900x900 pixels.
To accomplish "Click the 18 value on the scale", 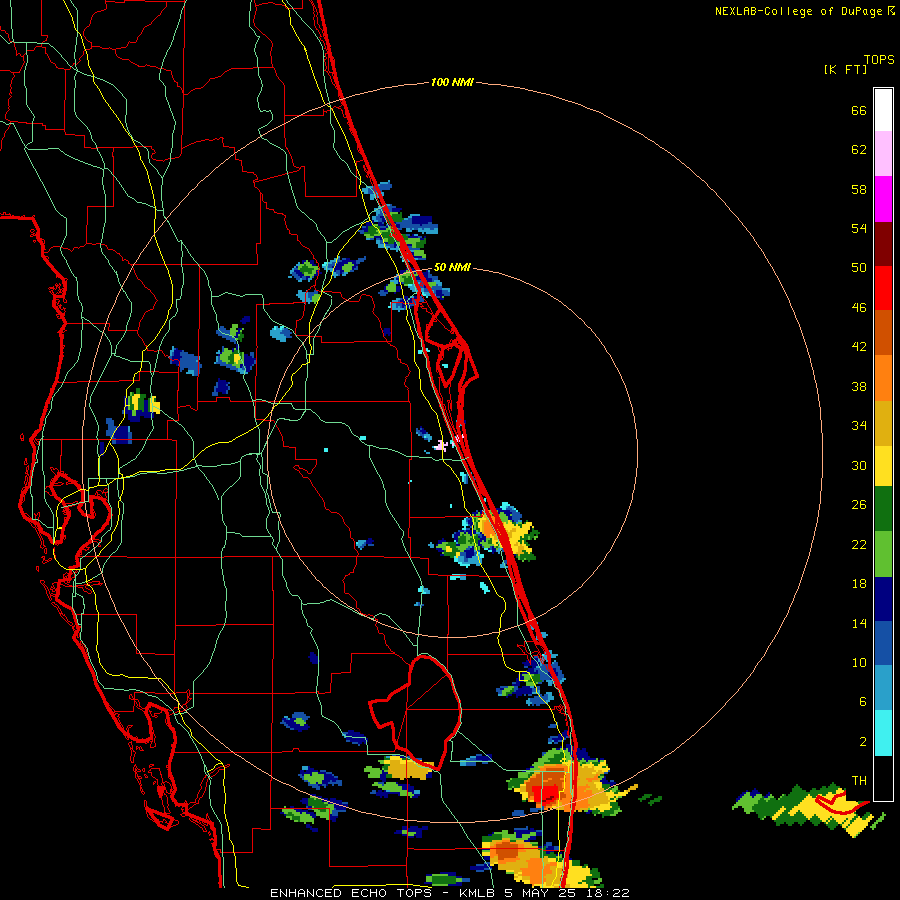I will [x=859, y=584].
